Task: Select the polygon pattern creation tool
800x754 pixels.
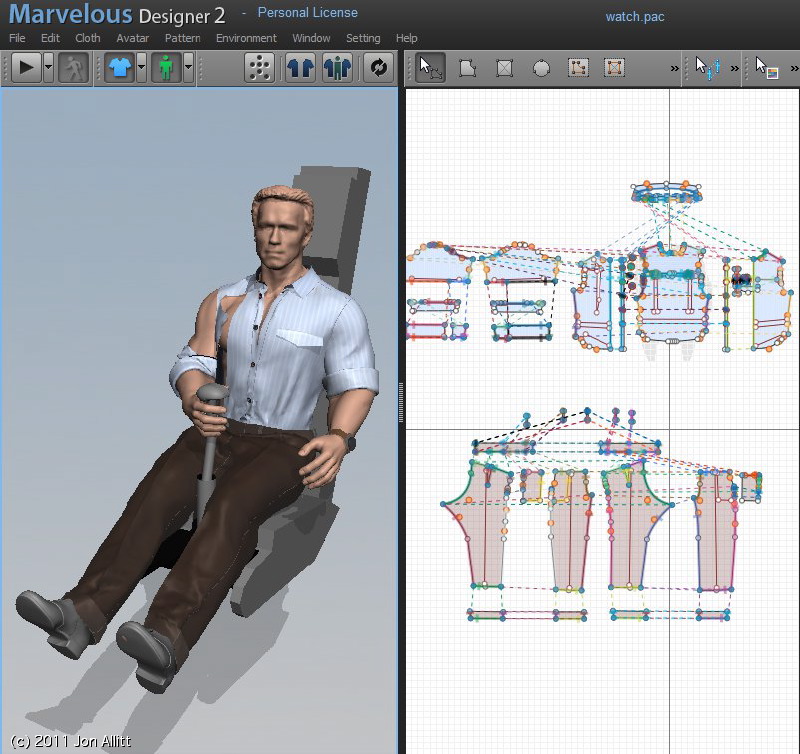Action: click(x=467, y=67)
